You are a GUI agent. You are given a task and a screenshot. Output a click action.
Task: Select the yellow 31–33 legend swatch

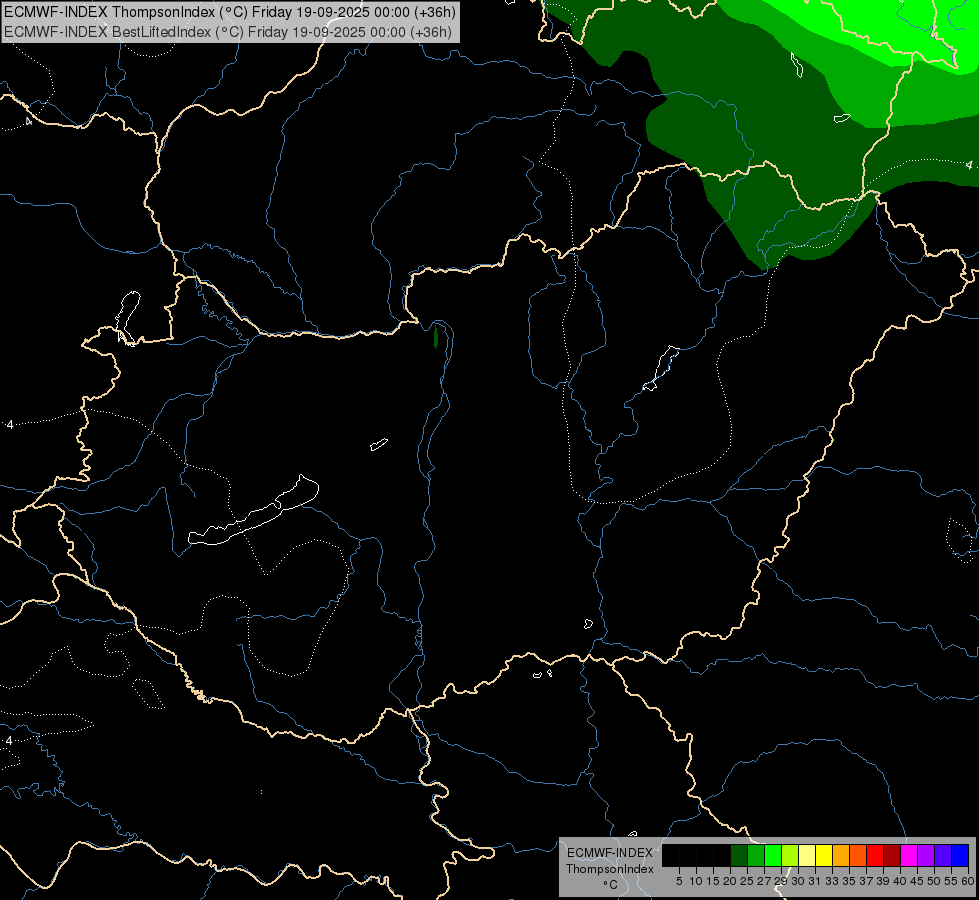click(824, 855)
